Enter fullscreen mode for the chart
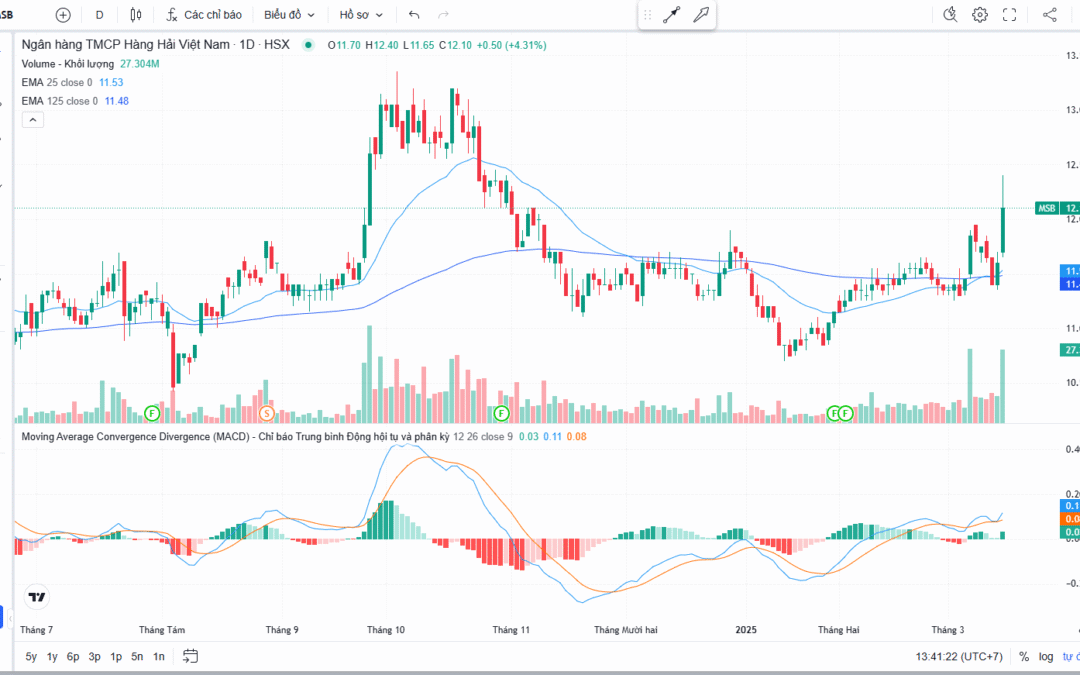 click(1009, 15)
